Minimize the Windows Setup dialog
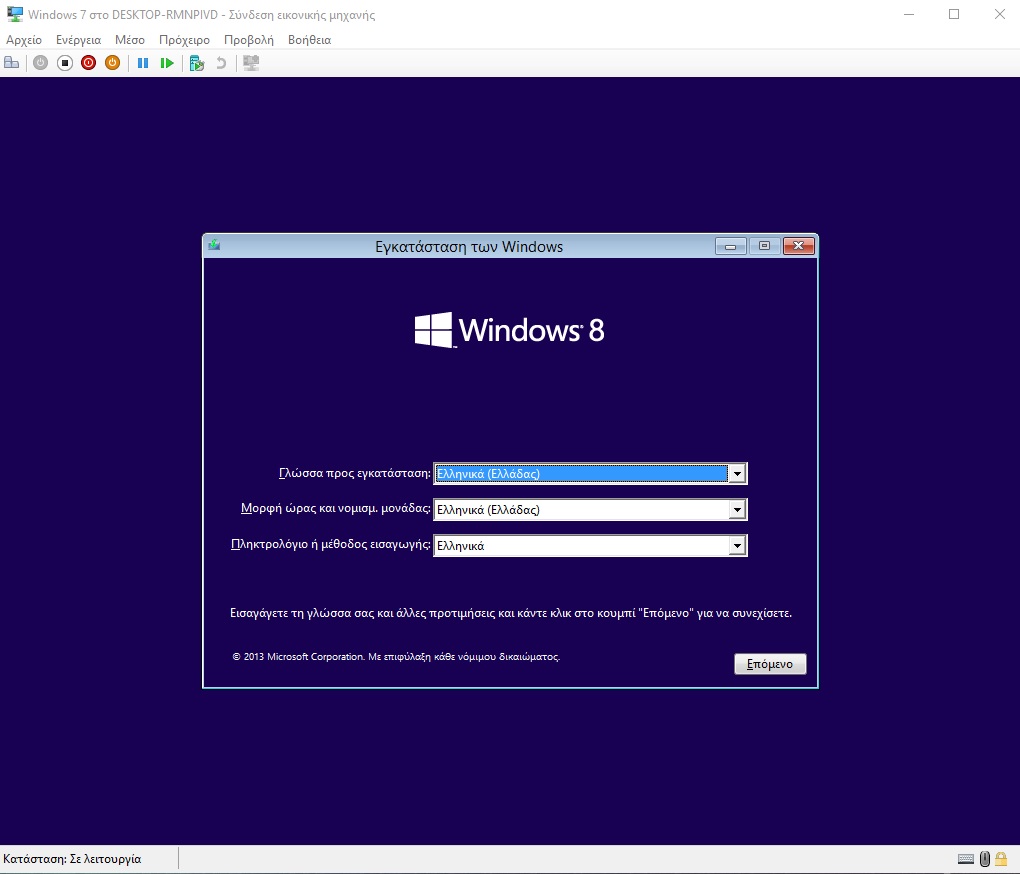The height and width of the screenshot is (874, 1020). (731, 246)
